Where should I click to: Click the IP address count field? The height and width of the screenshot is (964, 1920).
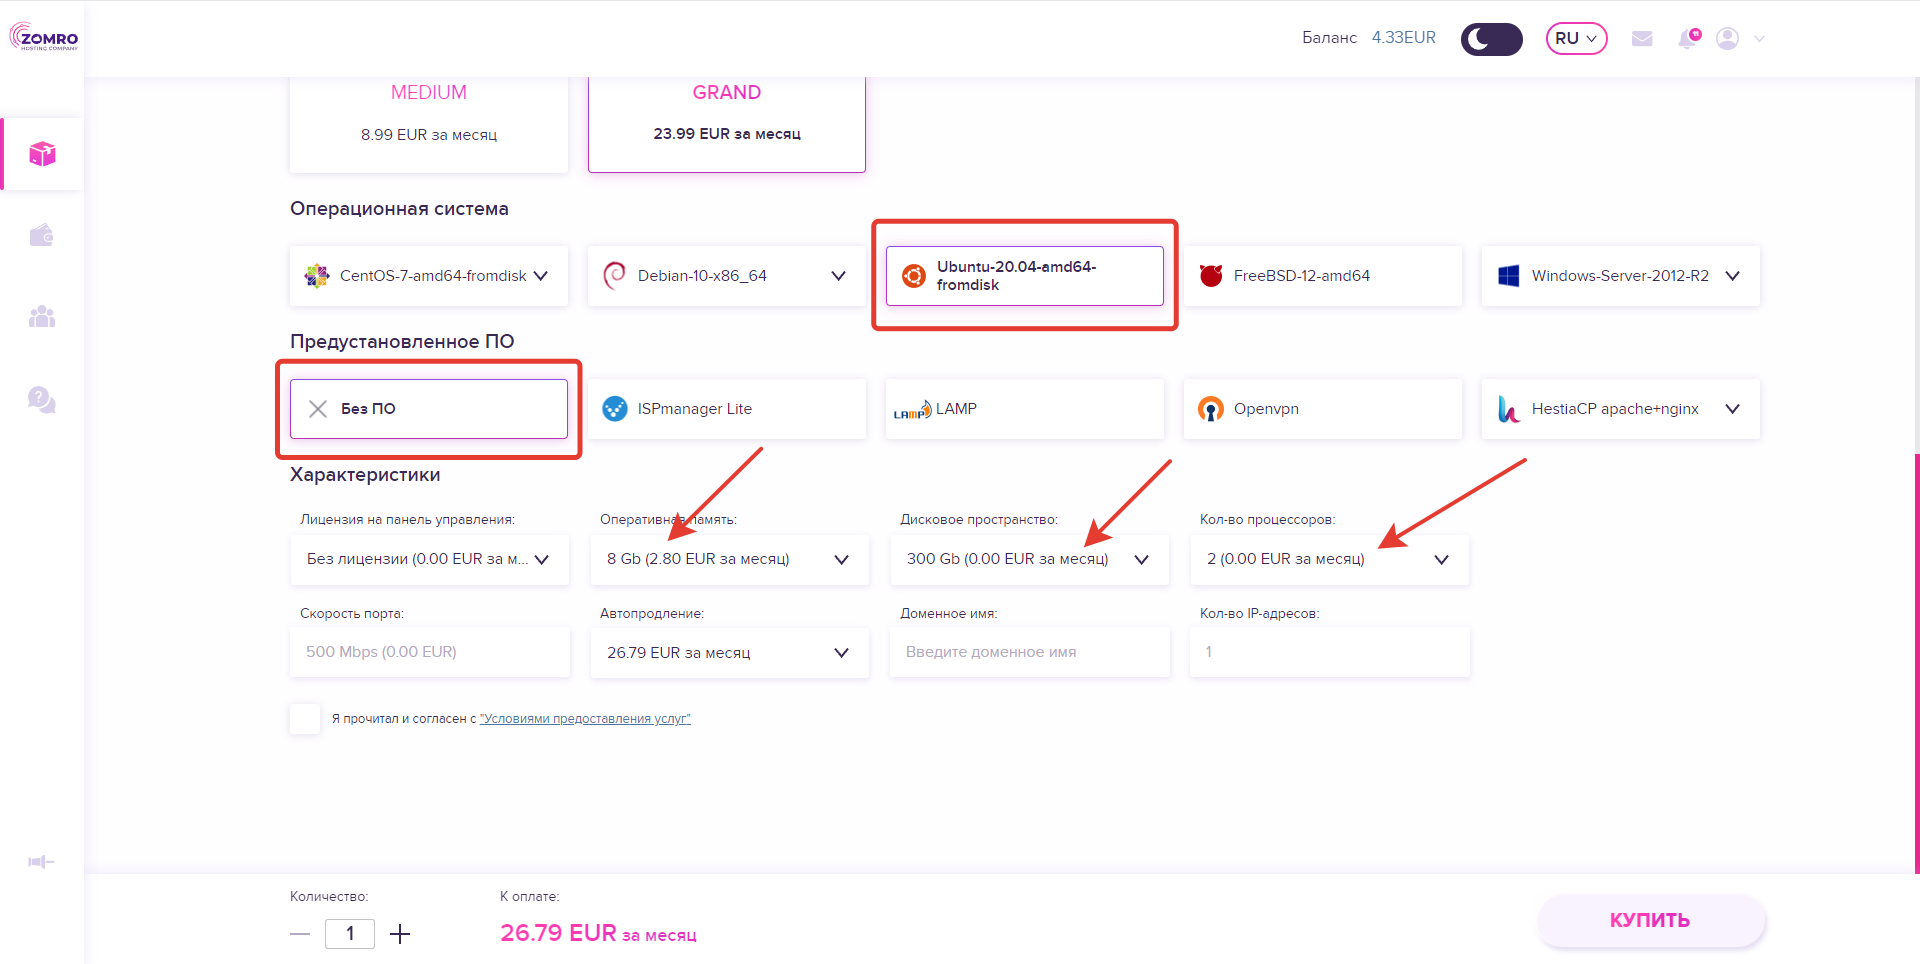[1330, 653]
